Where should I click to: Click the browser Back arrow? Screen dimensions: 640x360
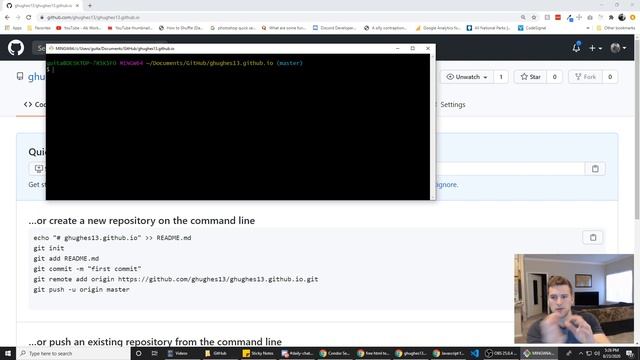7,17
